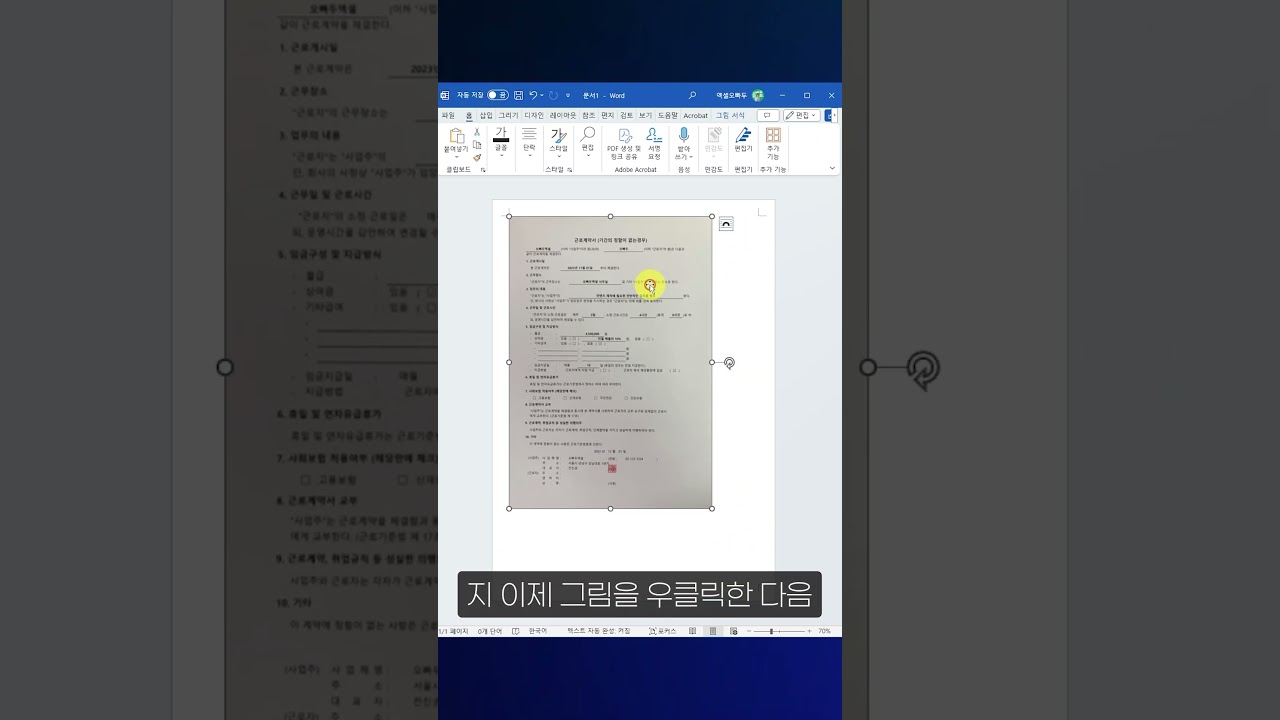1280x720 pixels.
Task: Select the Format Painter brush icon
Action: [477, 157]
